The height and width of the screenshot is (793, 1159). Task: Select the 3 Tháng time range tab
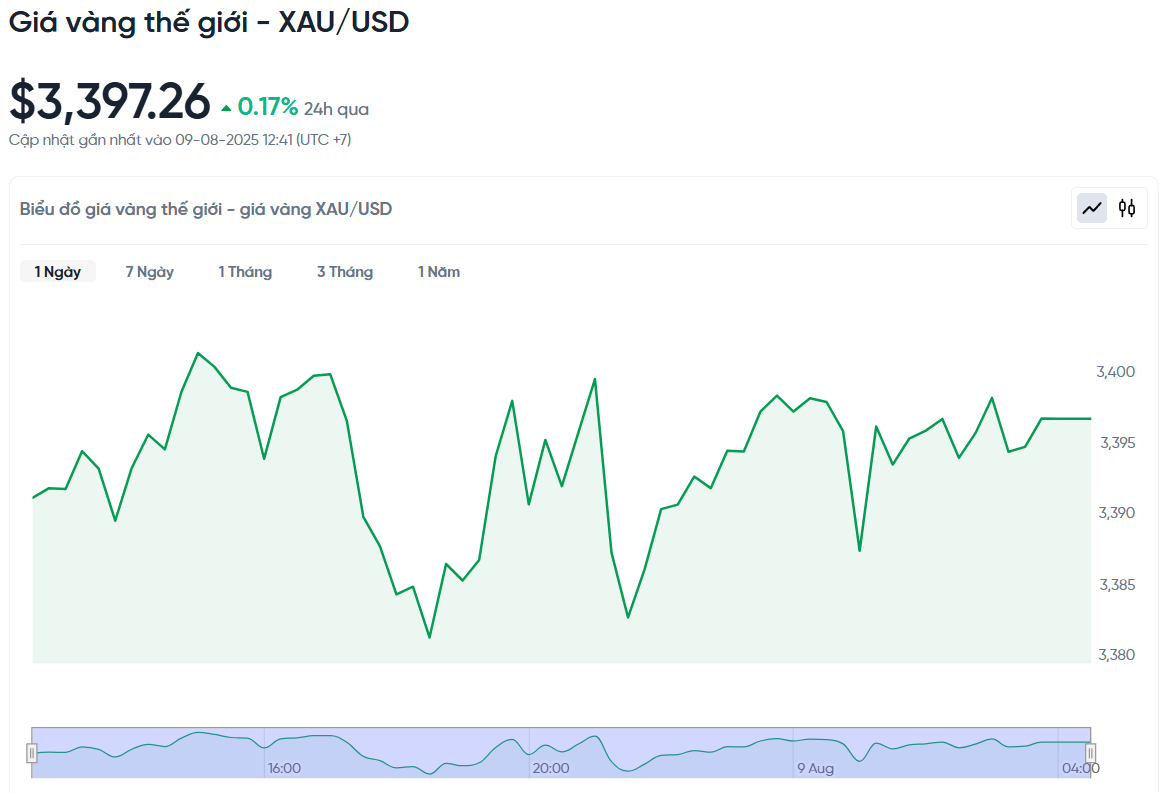[344, 271]
